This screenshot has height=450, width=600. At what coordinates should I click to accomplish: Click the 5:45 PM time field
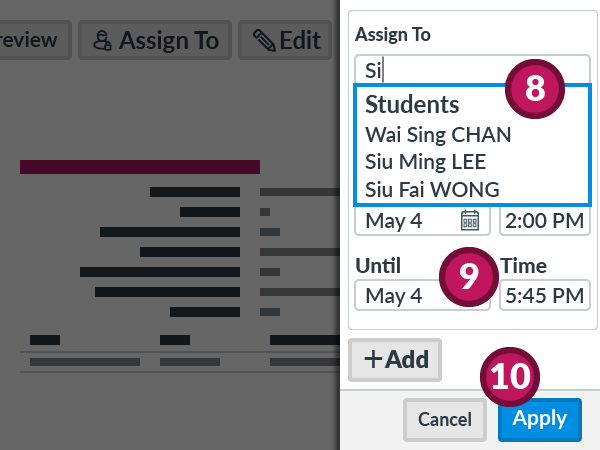point(542,296)
